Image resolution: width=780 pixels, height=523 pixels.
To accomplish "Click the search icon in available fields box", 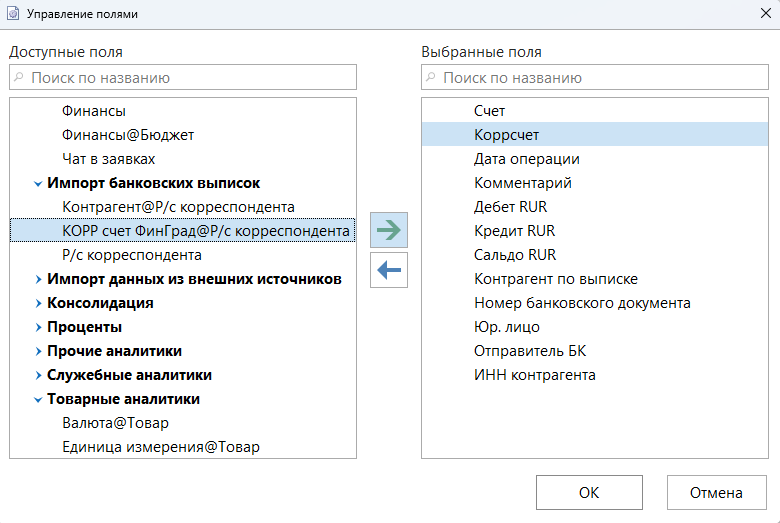I will [x=19, y=78].
